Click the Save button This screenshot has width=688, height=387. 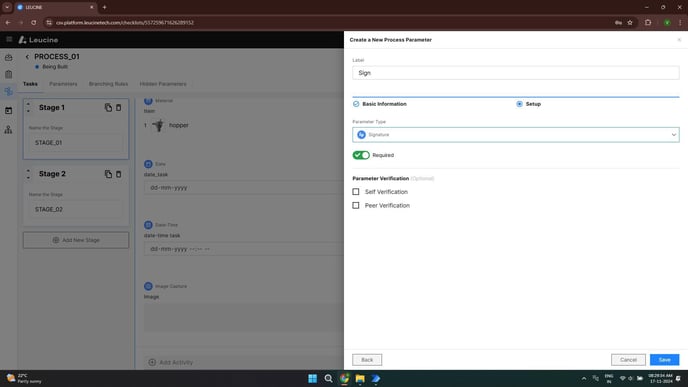664,360
